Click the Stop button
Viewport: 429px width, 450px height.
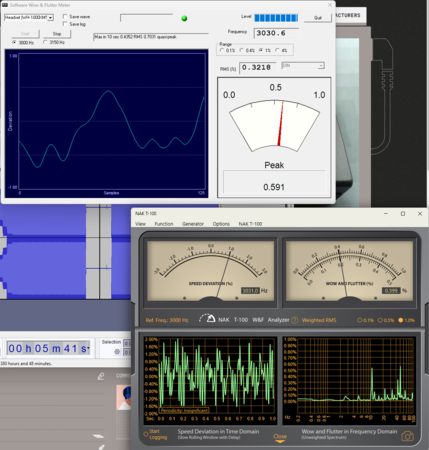click(57, 34)
